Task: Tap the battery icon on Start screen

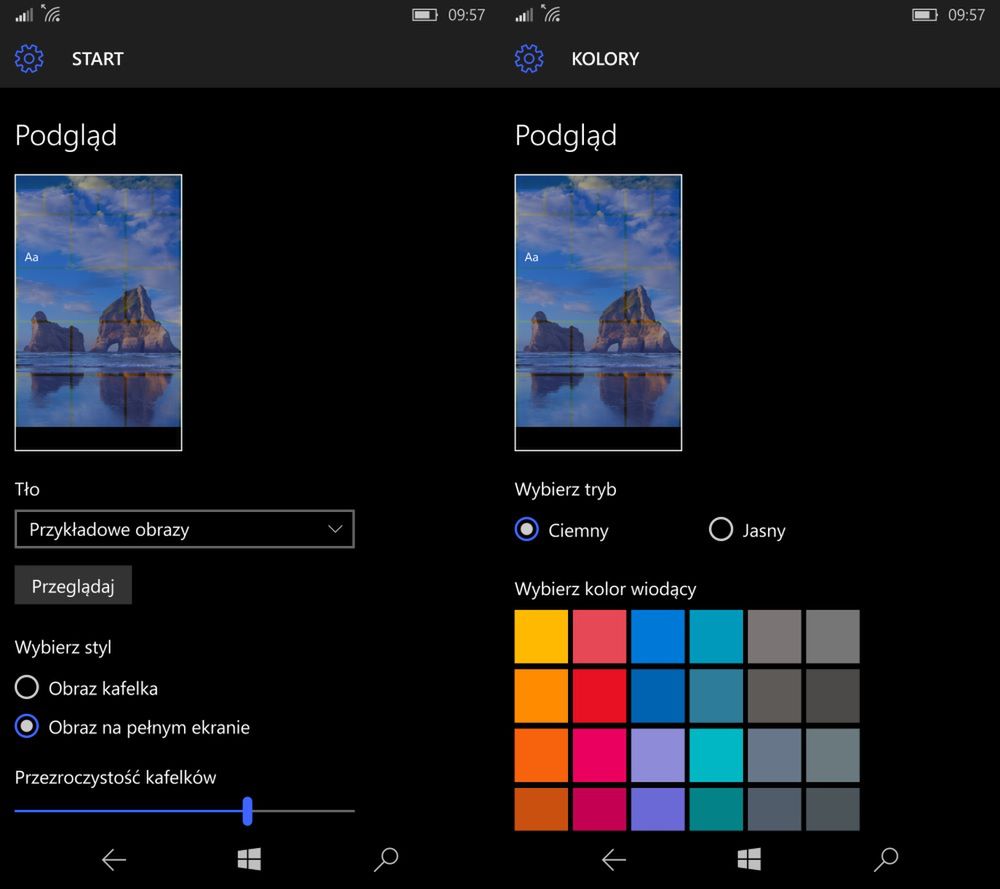Action: click(x=425, y=15)
